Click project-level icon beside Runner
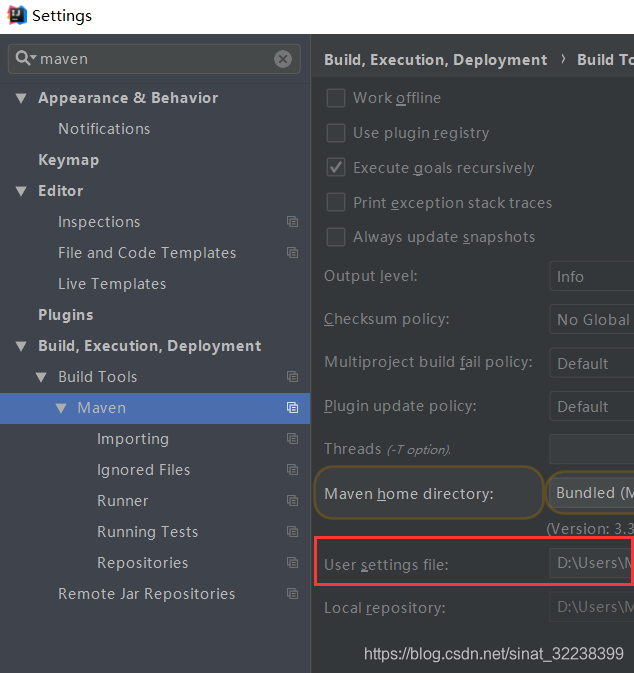Image resolution: width=634 pixels, height=673 pixels. 292,500
